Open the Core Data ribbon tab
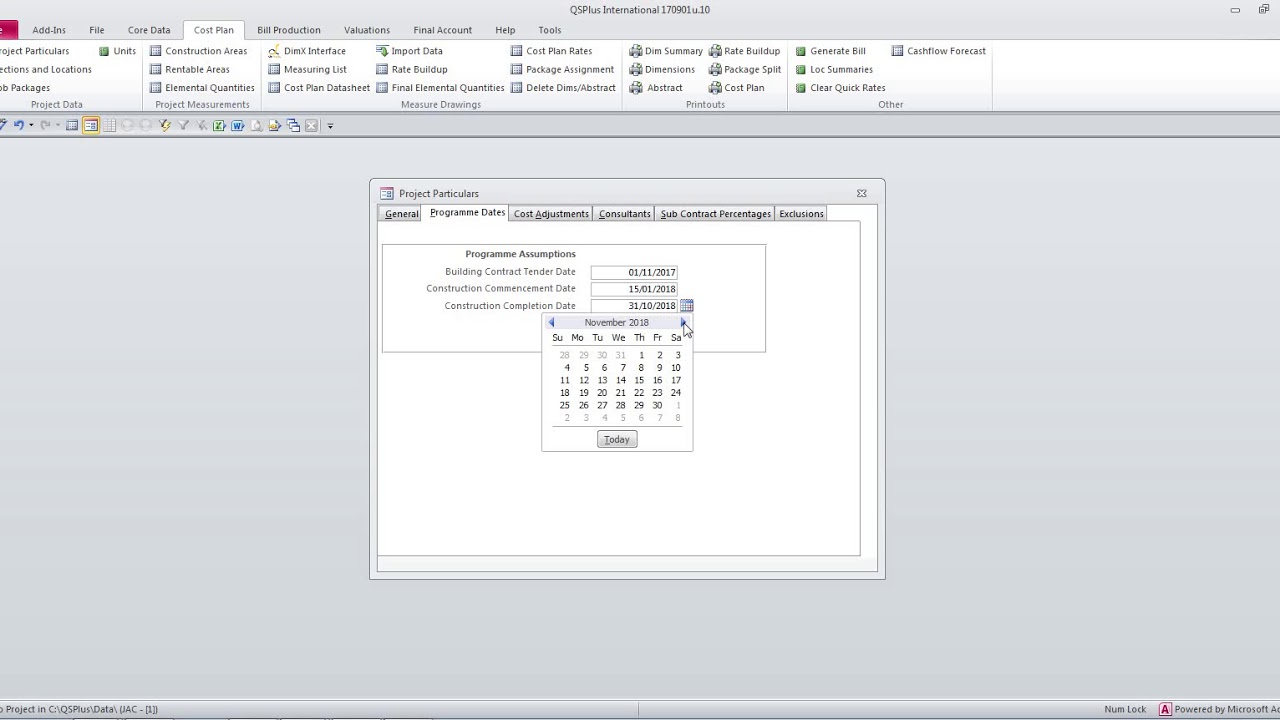Image resolution: width=1280 pixels, height=720 pixels. (149, 30)
